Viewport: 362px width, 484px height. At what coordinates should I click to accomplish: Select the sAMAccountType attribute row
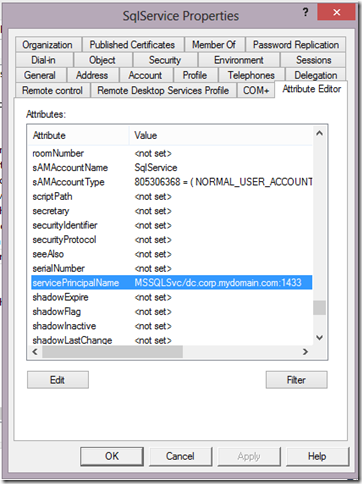[171, 182]
